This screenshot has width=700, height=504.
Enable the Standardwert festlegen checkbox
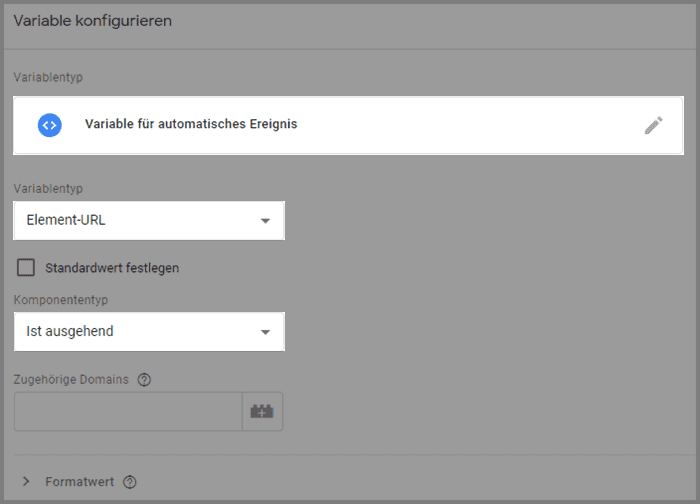pos(26,268)
